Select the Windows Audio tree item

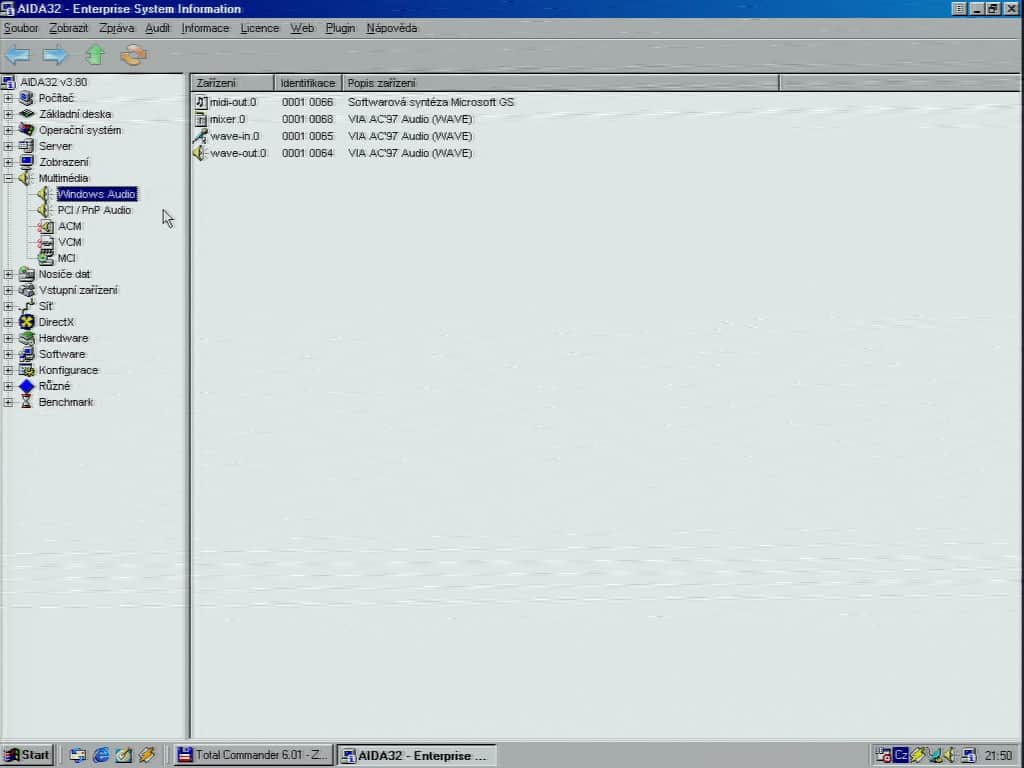[x=97, y=194]
